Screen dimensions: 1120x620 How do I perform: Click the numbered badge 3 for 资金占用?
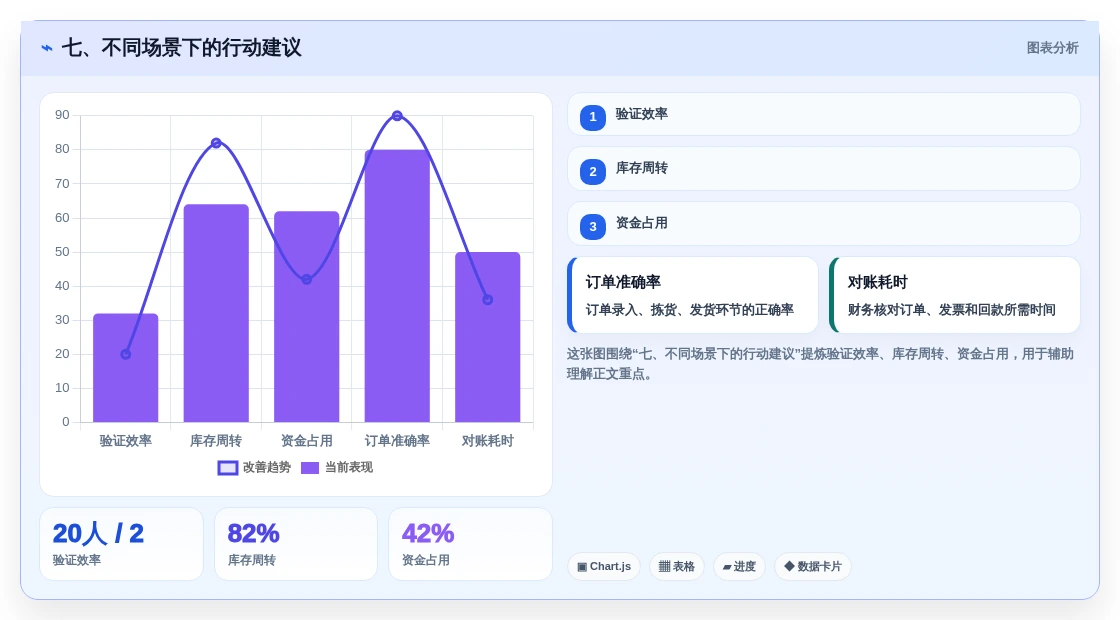(593, 226)
